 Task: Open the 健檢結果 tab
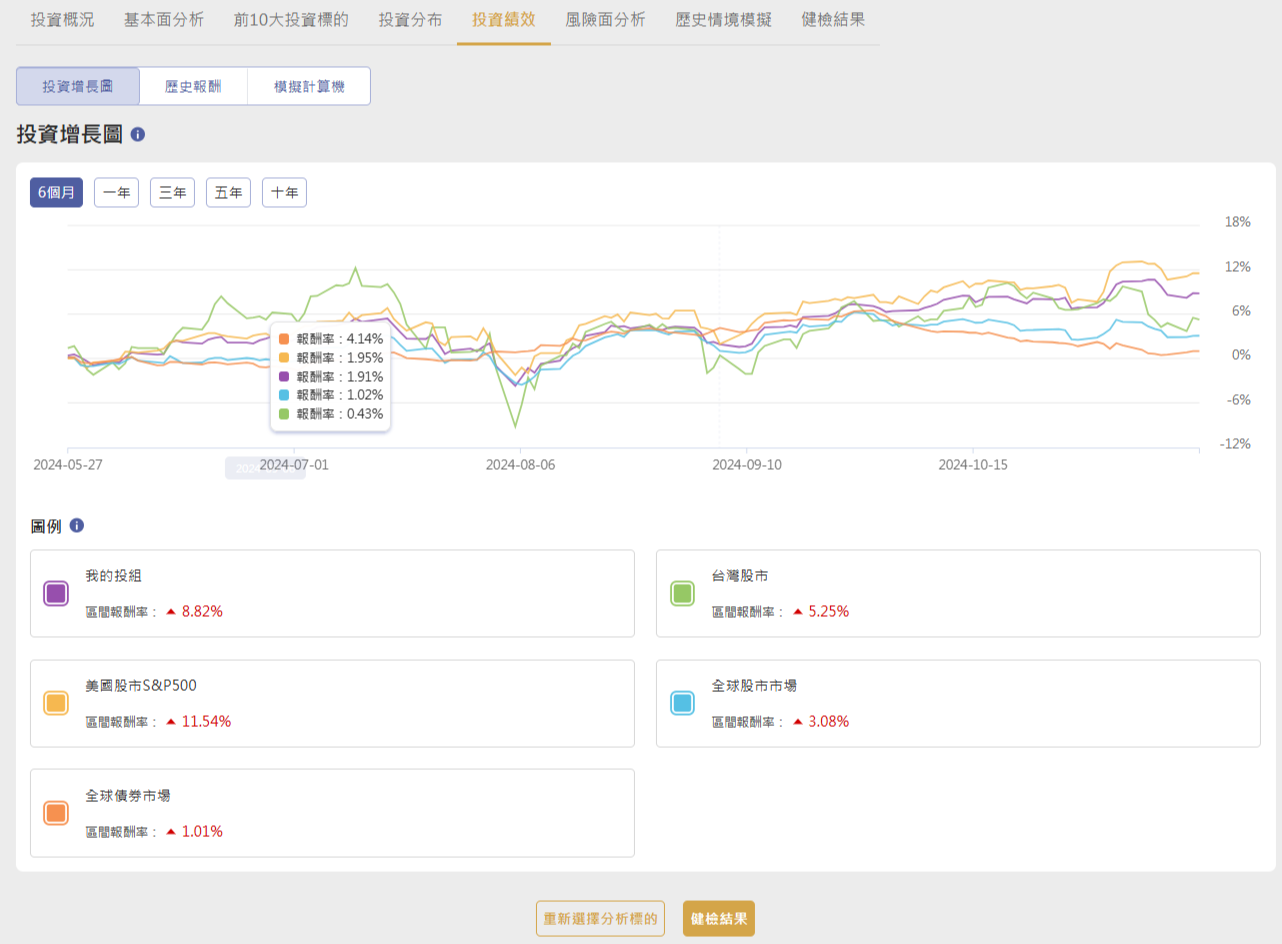pyautogui.click(x=833, y=20)
